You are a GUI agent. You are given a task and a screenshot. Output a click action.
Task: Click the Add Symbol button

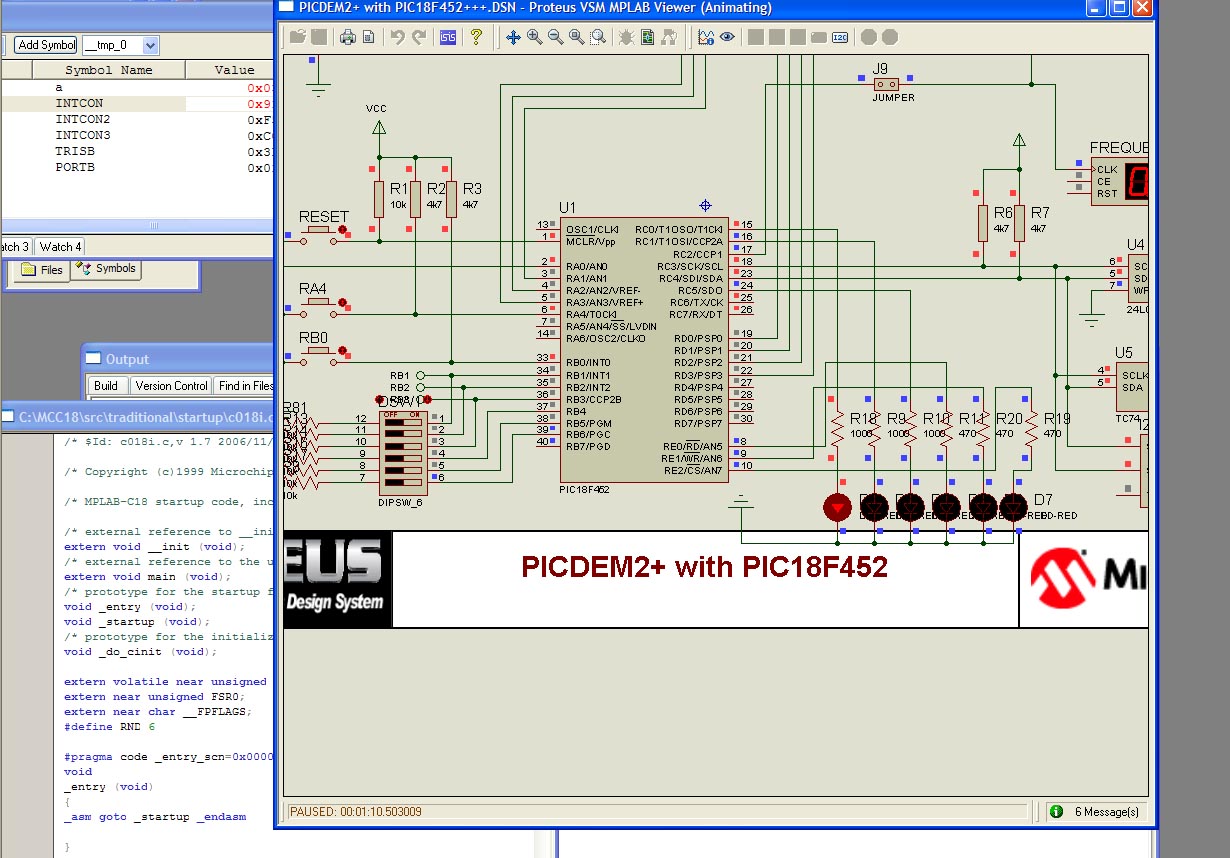tap(46, 45)
